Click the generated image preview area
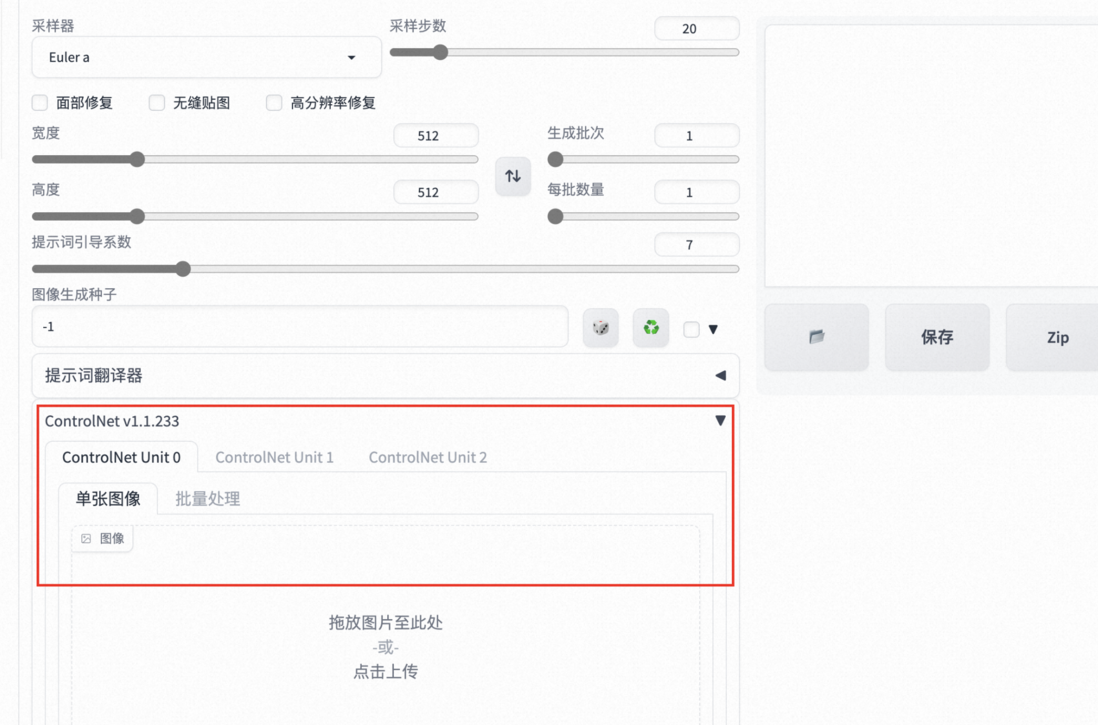The height and width of the screenshot is (725, 1098). [x=931, y=156]
